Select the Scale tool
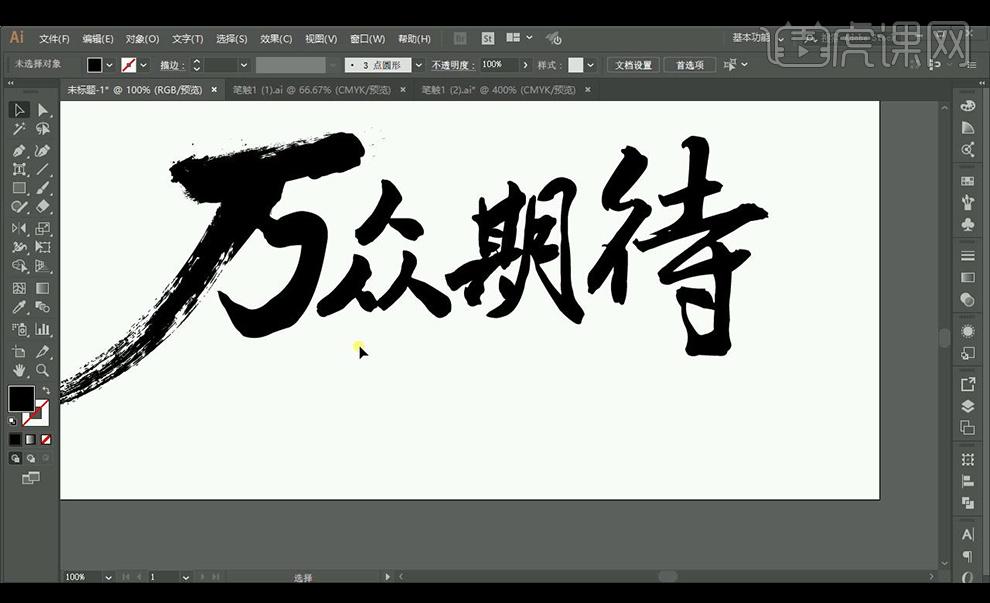The width and height of the screenshot is (990, 603). pos(42,228)
